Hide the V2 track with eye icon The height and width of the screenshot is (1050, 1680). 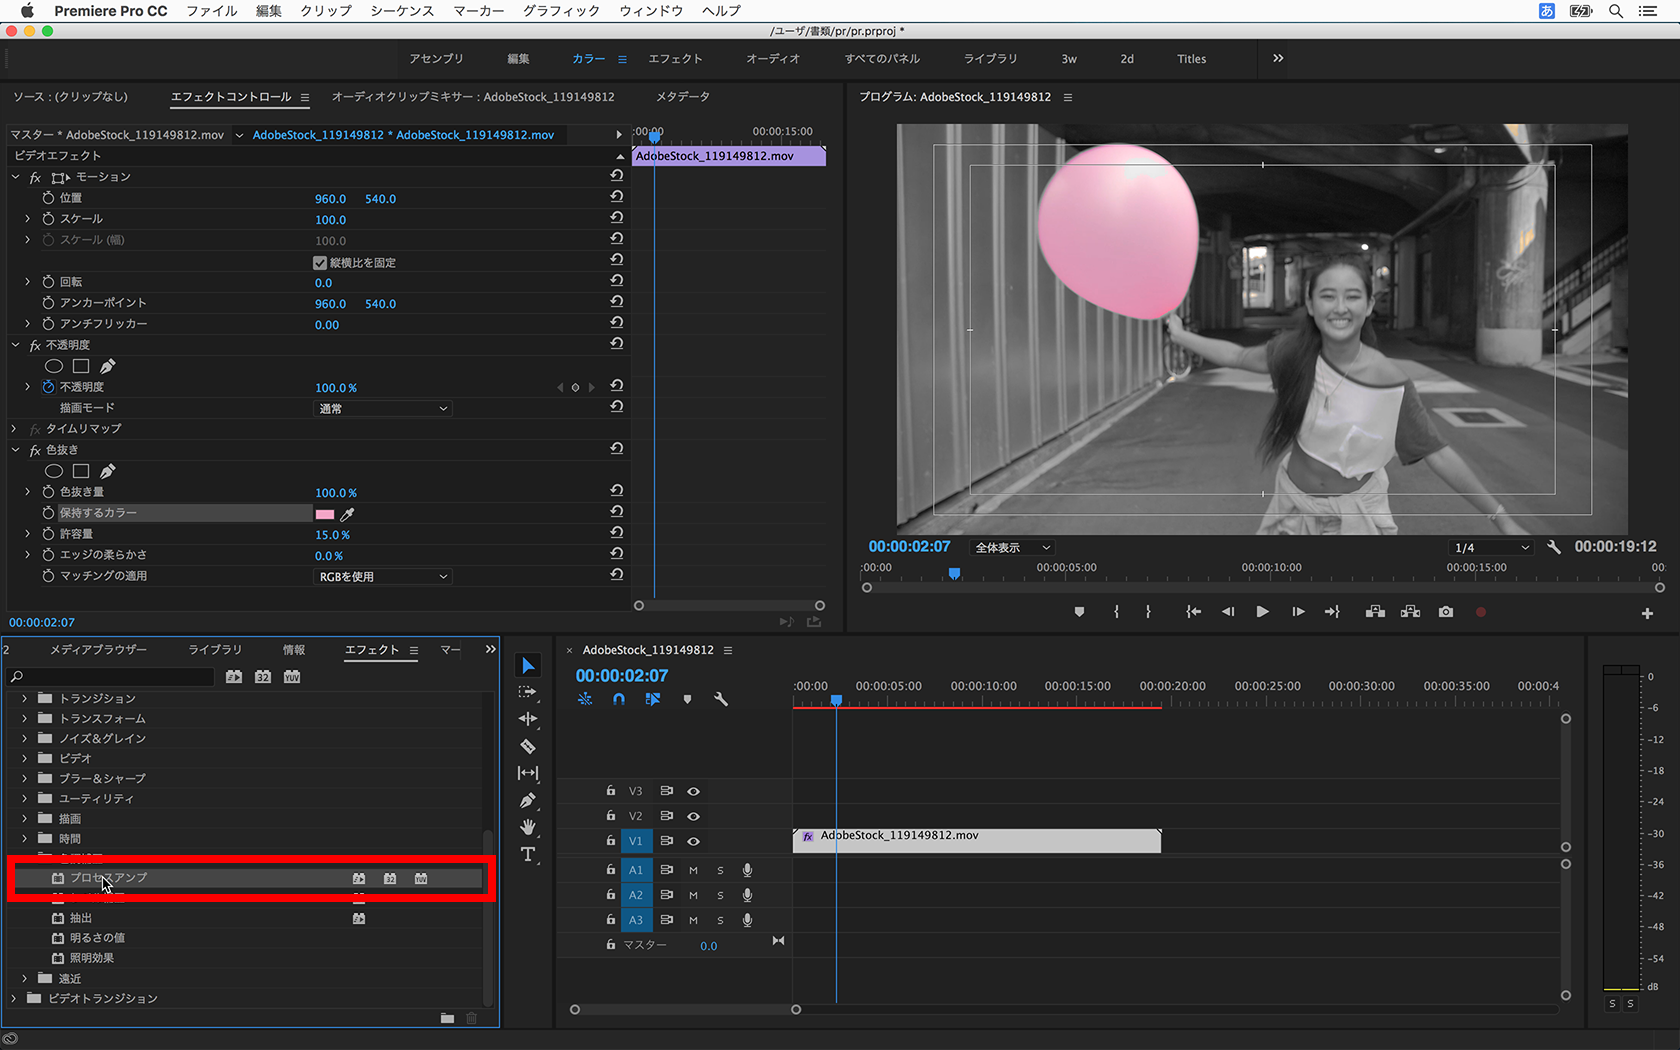693,816
